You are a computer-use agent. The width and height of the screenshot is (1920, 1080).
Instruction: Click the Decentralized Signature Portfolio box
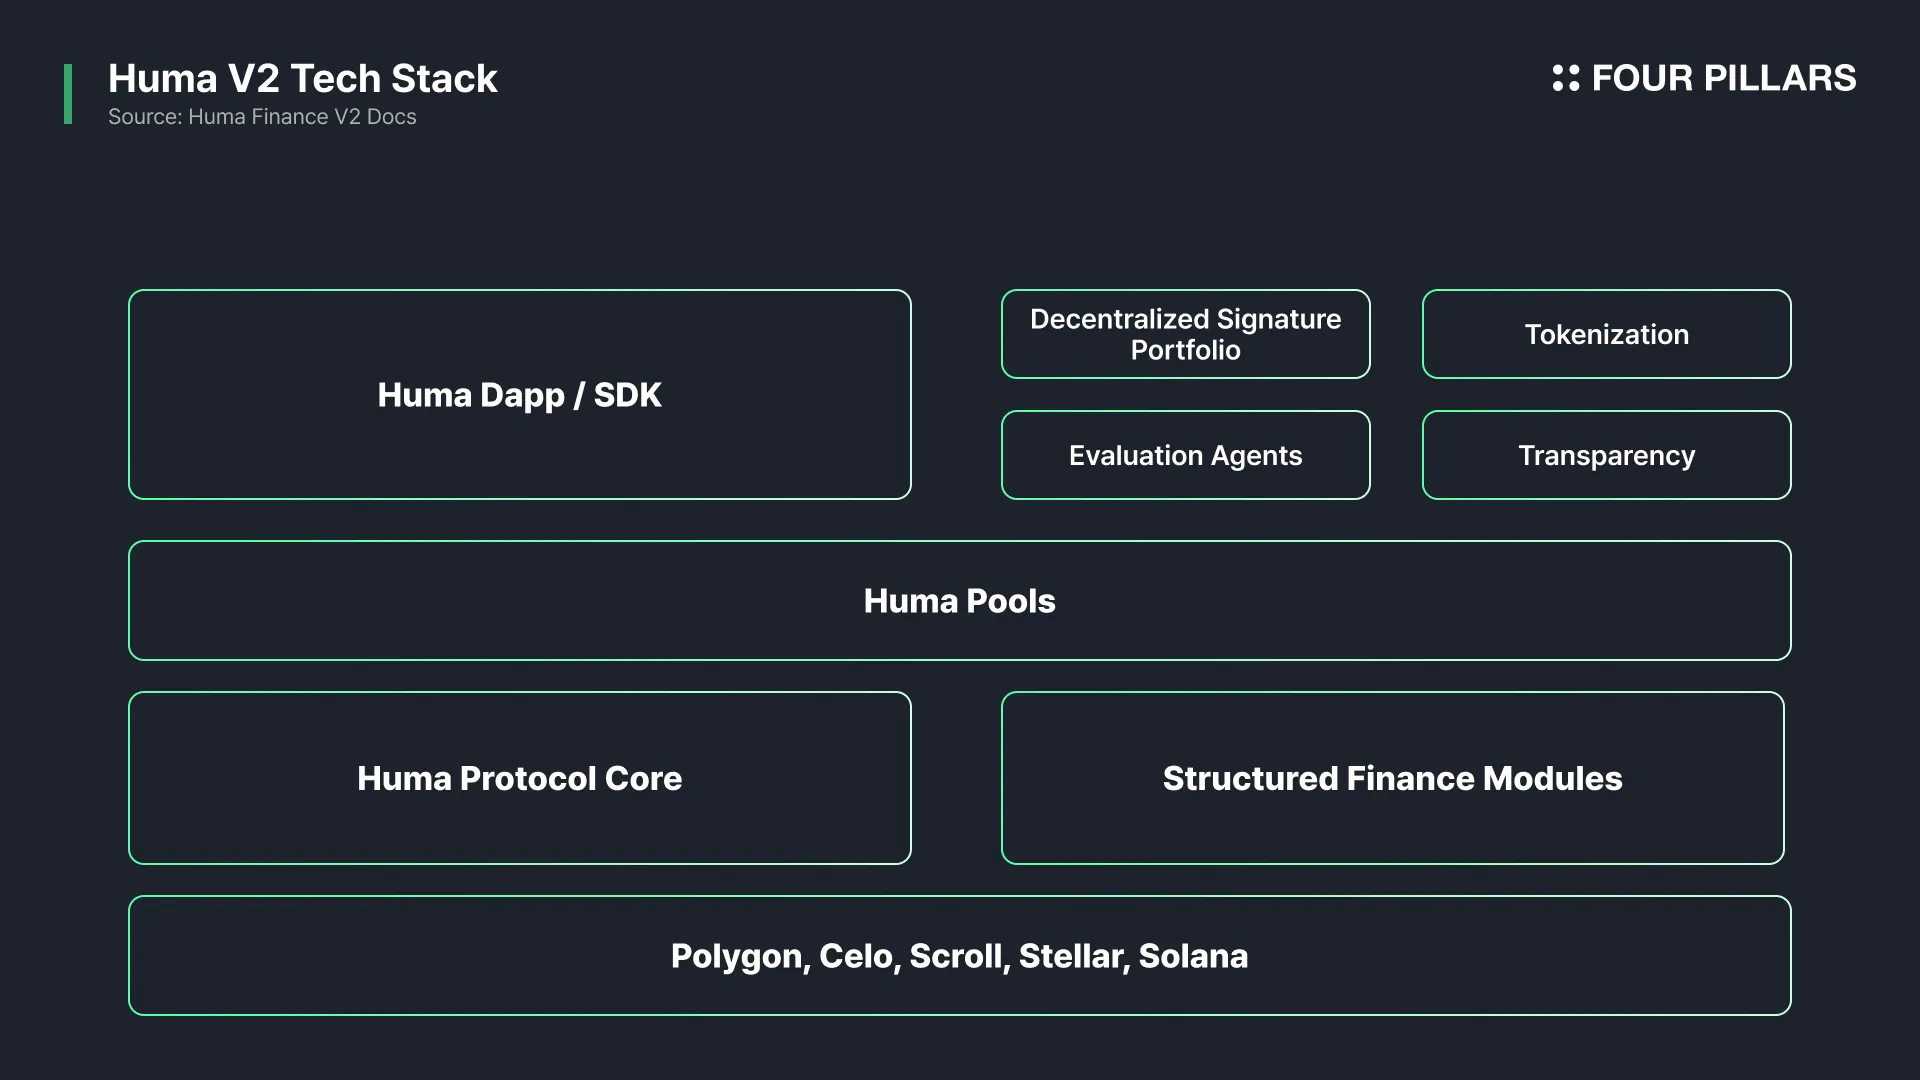coord(1186,334)
